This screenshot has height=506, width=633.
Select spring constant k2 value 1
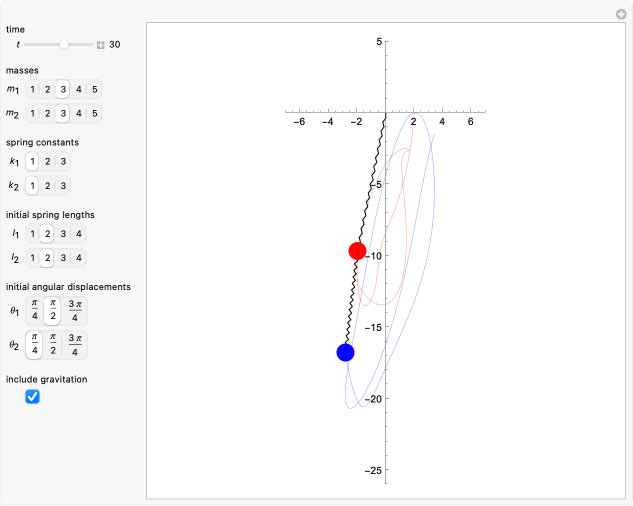(x=32, y=186)
